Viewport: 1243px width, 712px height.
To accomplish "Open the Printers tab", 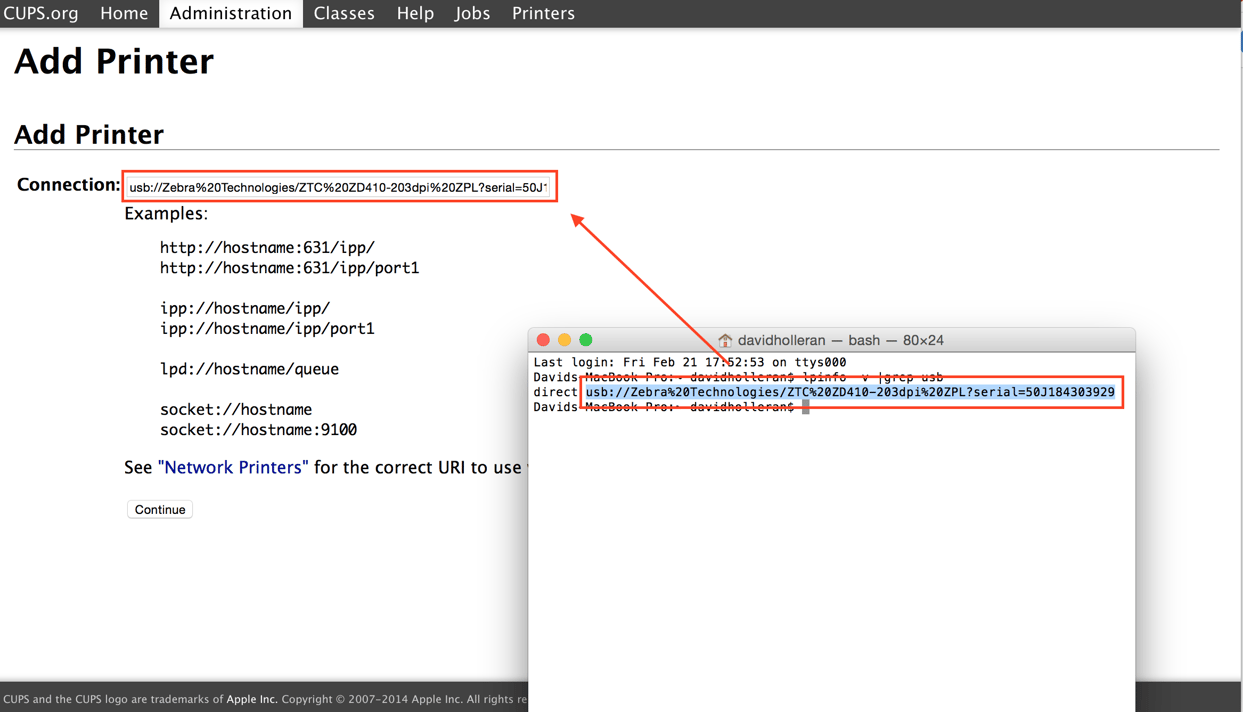I will click(x=543, y=14).
